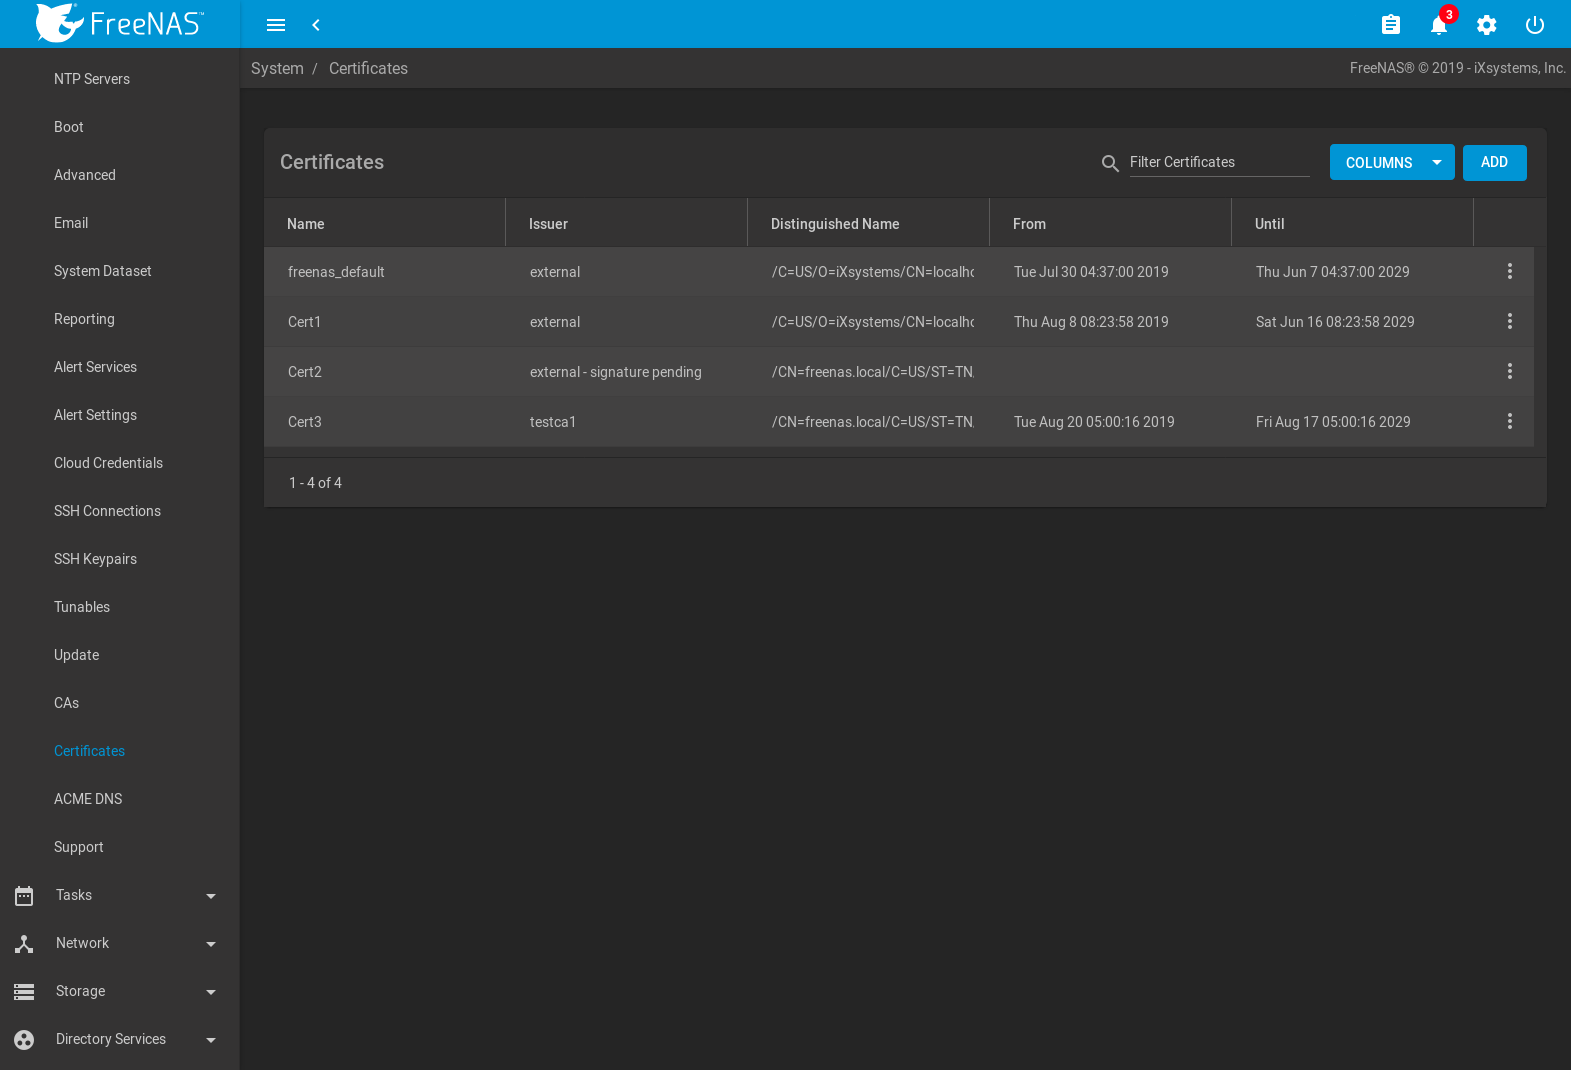Open the three-dot menu for Cert3
This screenshot has width=1571, height=1070.
click(x=1510, y=421)
